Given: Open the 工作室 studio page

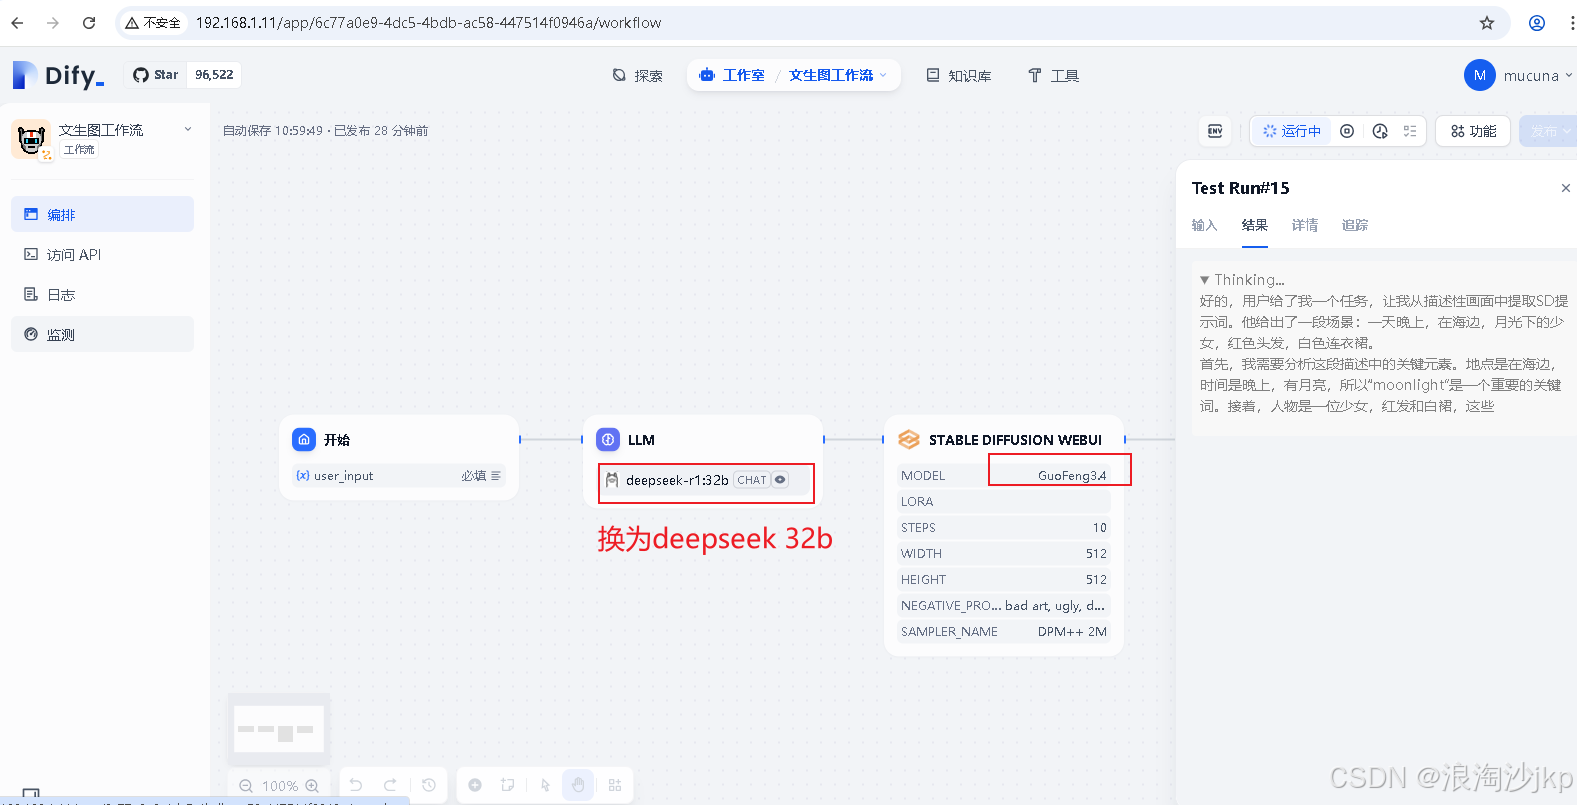Looking at the screenshot, I should tap(733, 75).
